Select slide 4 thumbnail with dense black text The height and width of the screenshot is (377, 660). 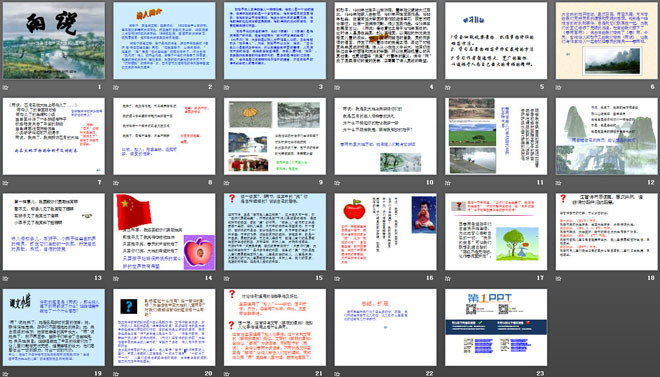point(386,41)
